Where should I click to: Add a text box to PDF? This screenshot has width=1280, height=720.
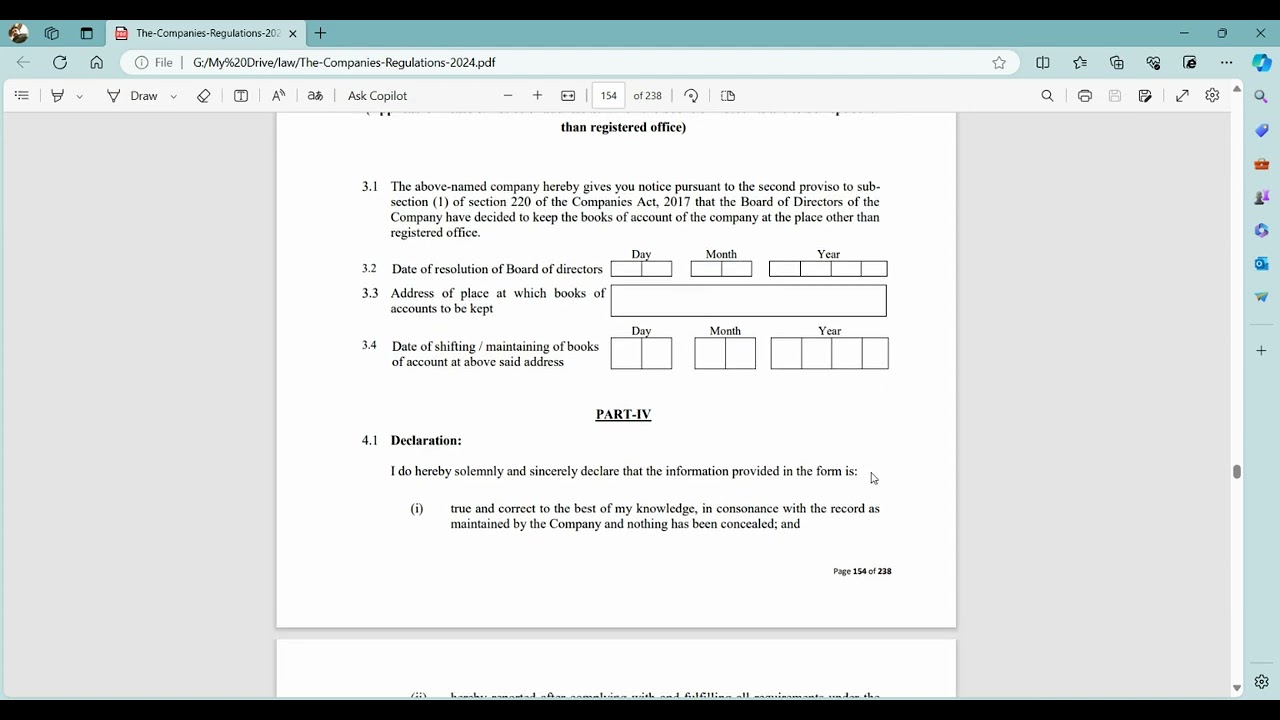241,96
